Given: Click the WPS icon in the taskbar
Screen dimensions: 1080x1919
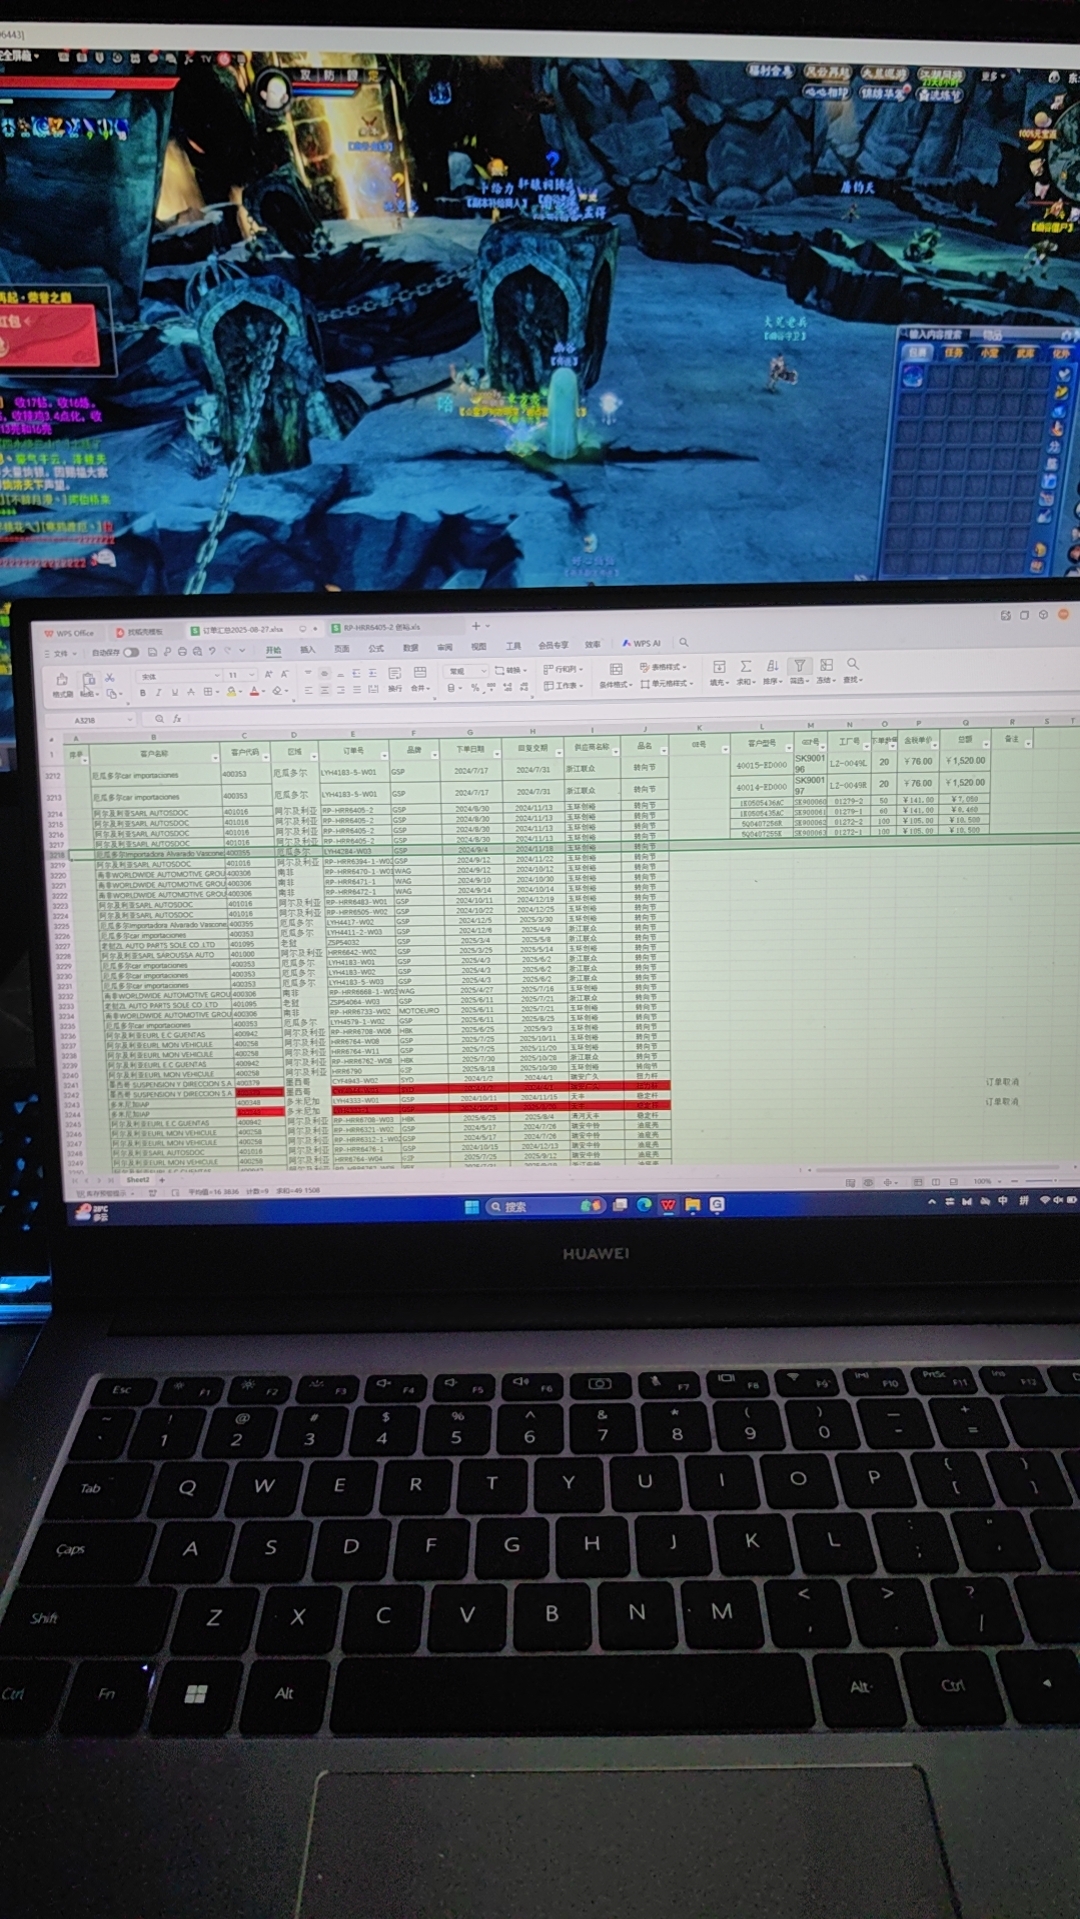Looking at the screenshot, I should tap(668, 1205).
